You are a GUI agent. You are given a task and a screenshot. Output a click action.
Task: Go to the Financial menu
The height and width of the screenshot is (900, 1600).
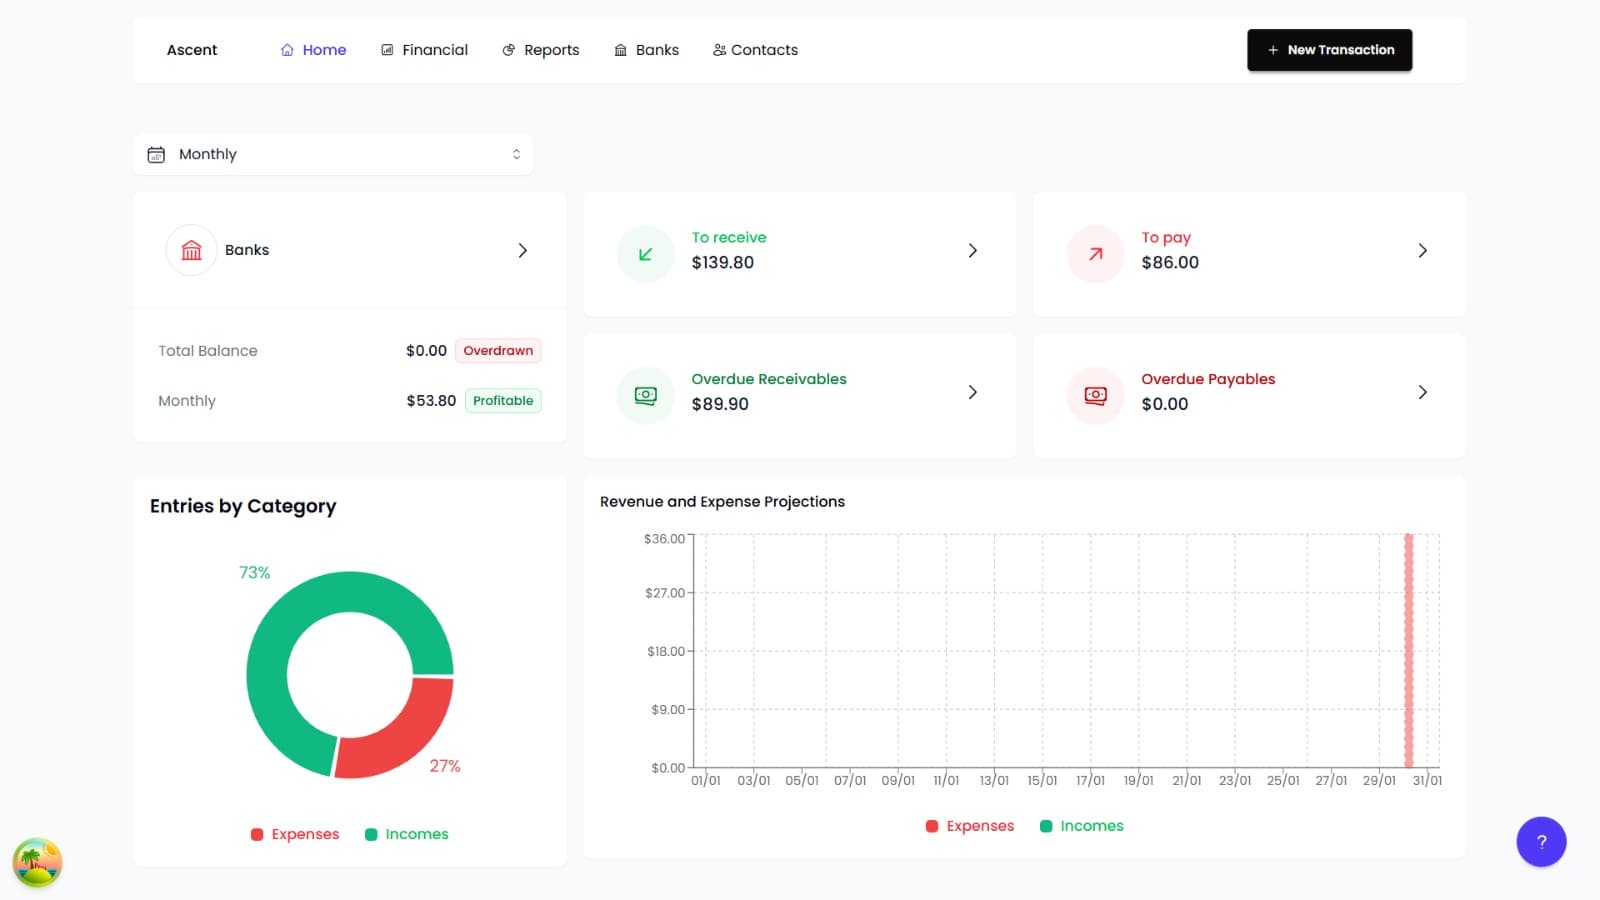(424, 50)
